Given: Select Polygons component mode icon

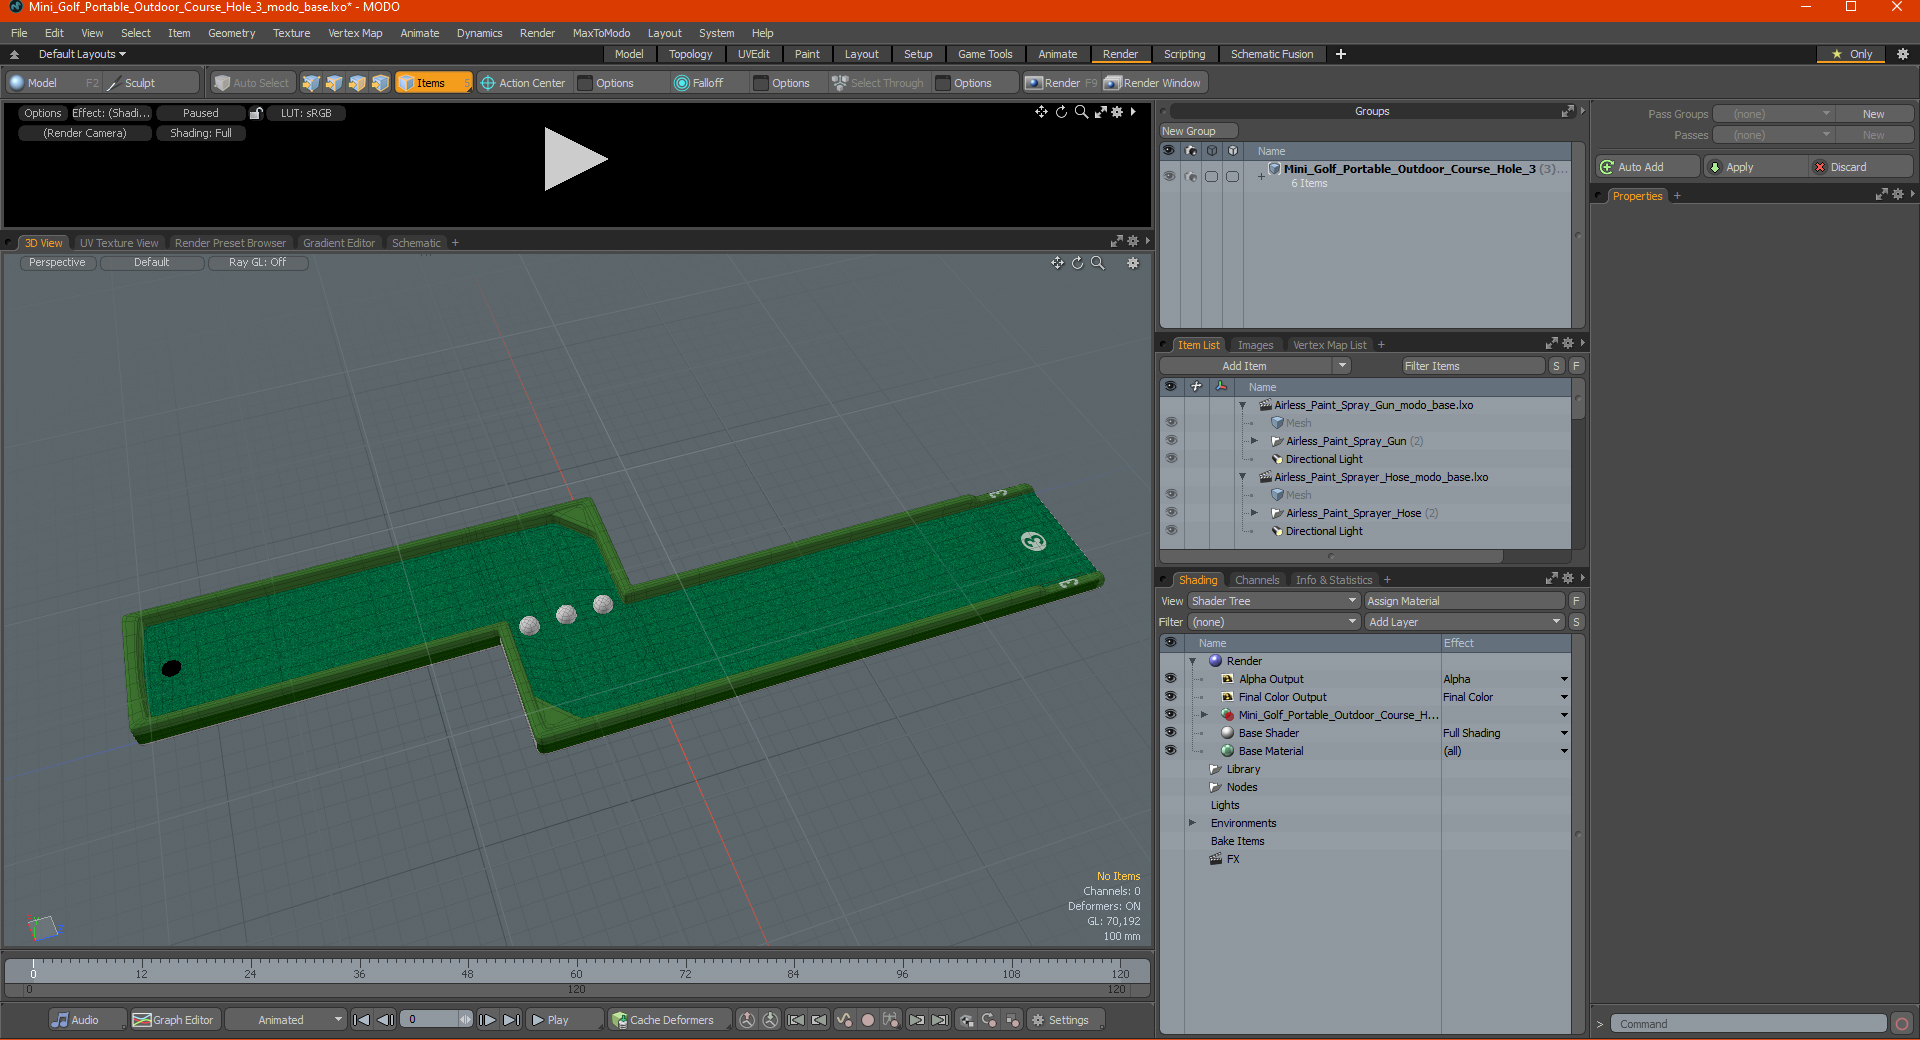Looking at the screenshot, I should 357,83.
